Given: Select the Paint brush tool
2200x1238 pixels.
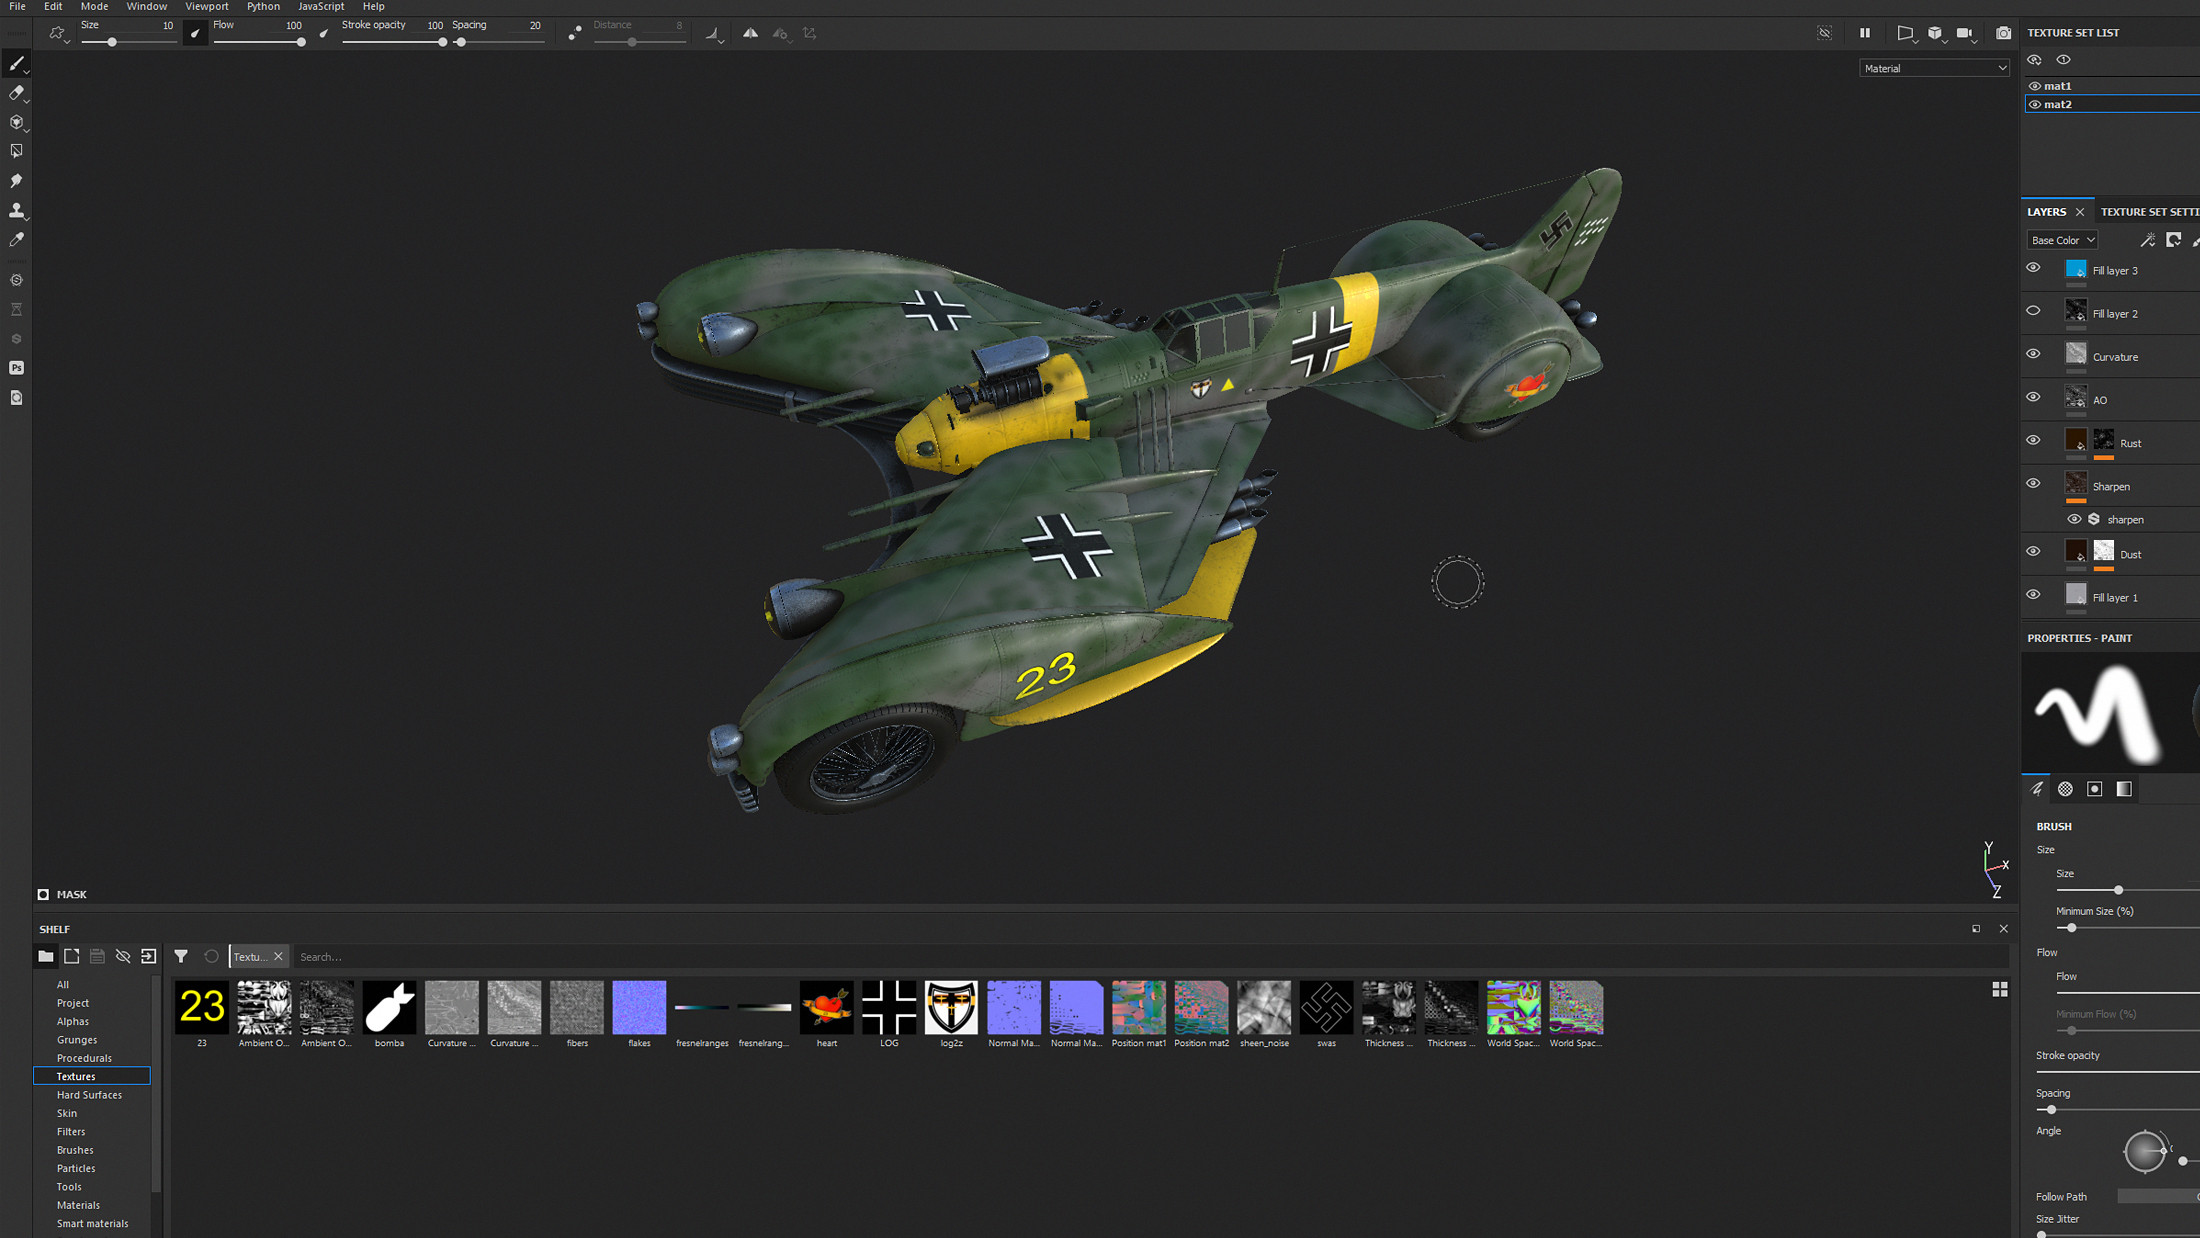Looking at the screenshot, I should (16, 64).
